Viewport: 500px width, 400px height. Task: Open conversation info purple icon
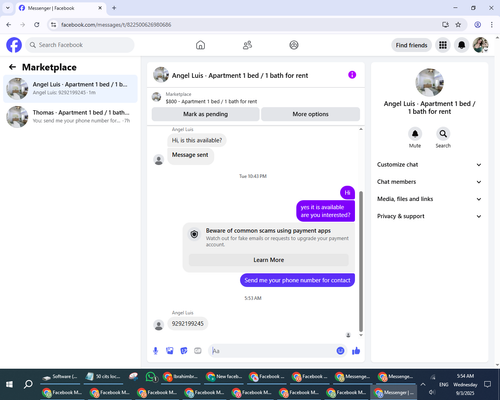click(x=352, y=75)
